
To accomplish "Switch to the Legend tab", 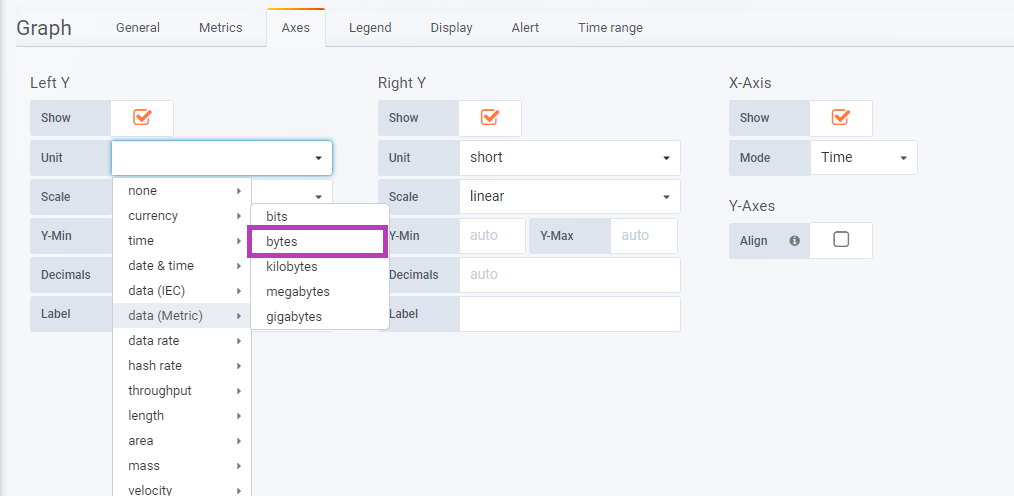I will tap(370, 28).
